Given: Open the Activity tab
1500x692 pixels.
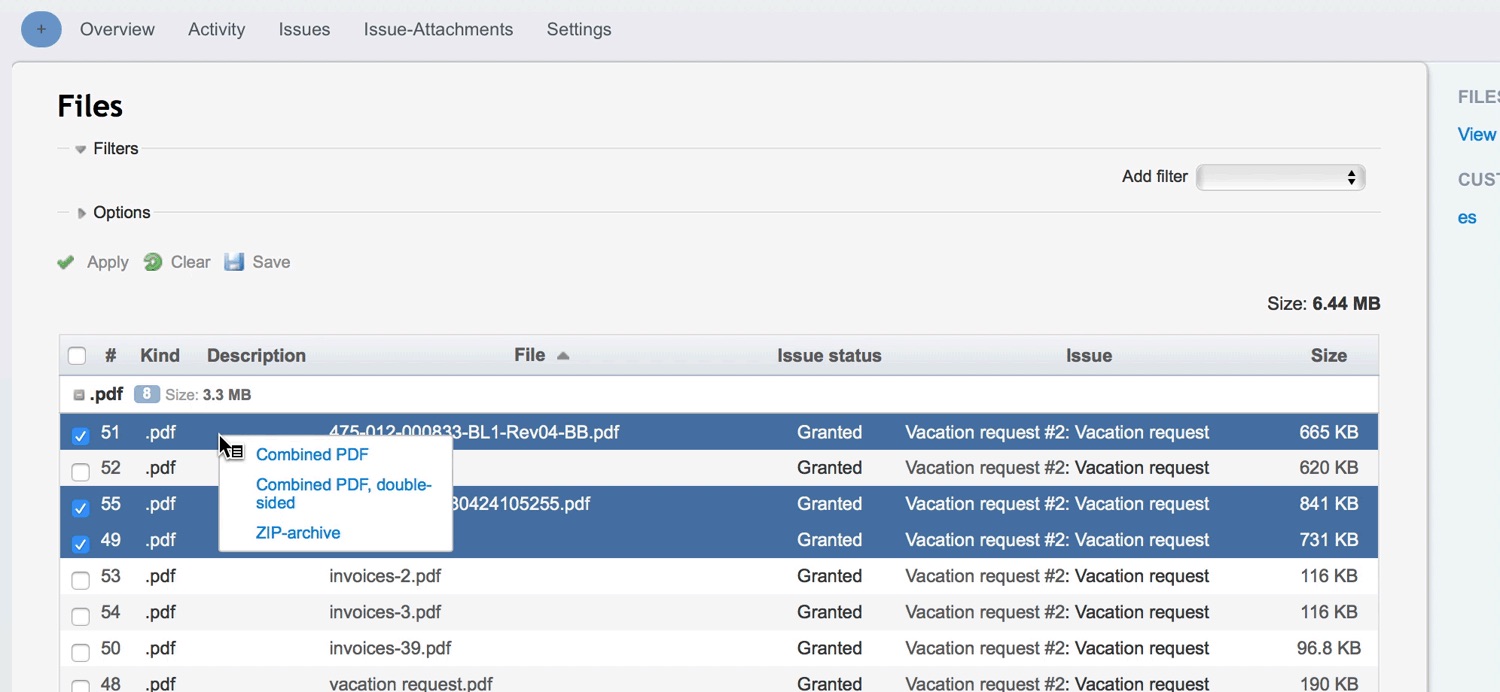Looking at the screenshot, I should (216, 29).
